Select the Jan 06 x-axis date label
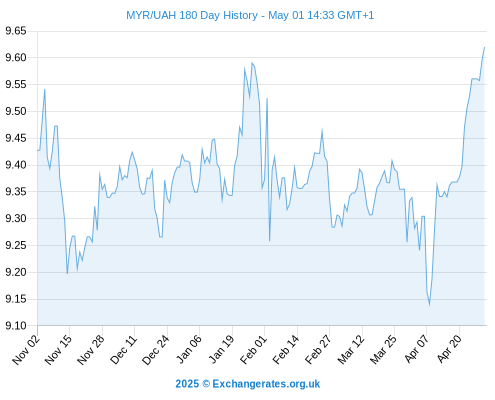This screenshot has height=400, width=495. [188, 350]
